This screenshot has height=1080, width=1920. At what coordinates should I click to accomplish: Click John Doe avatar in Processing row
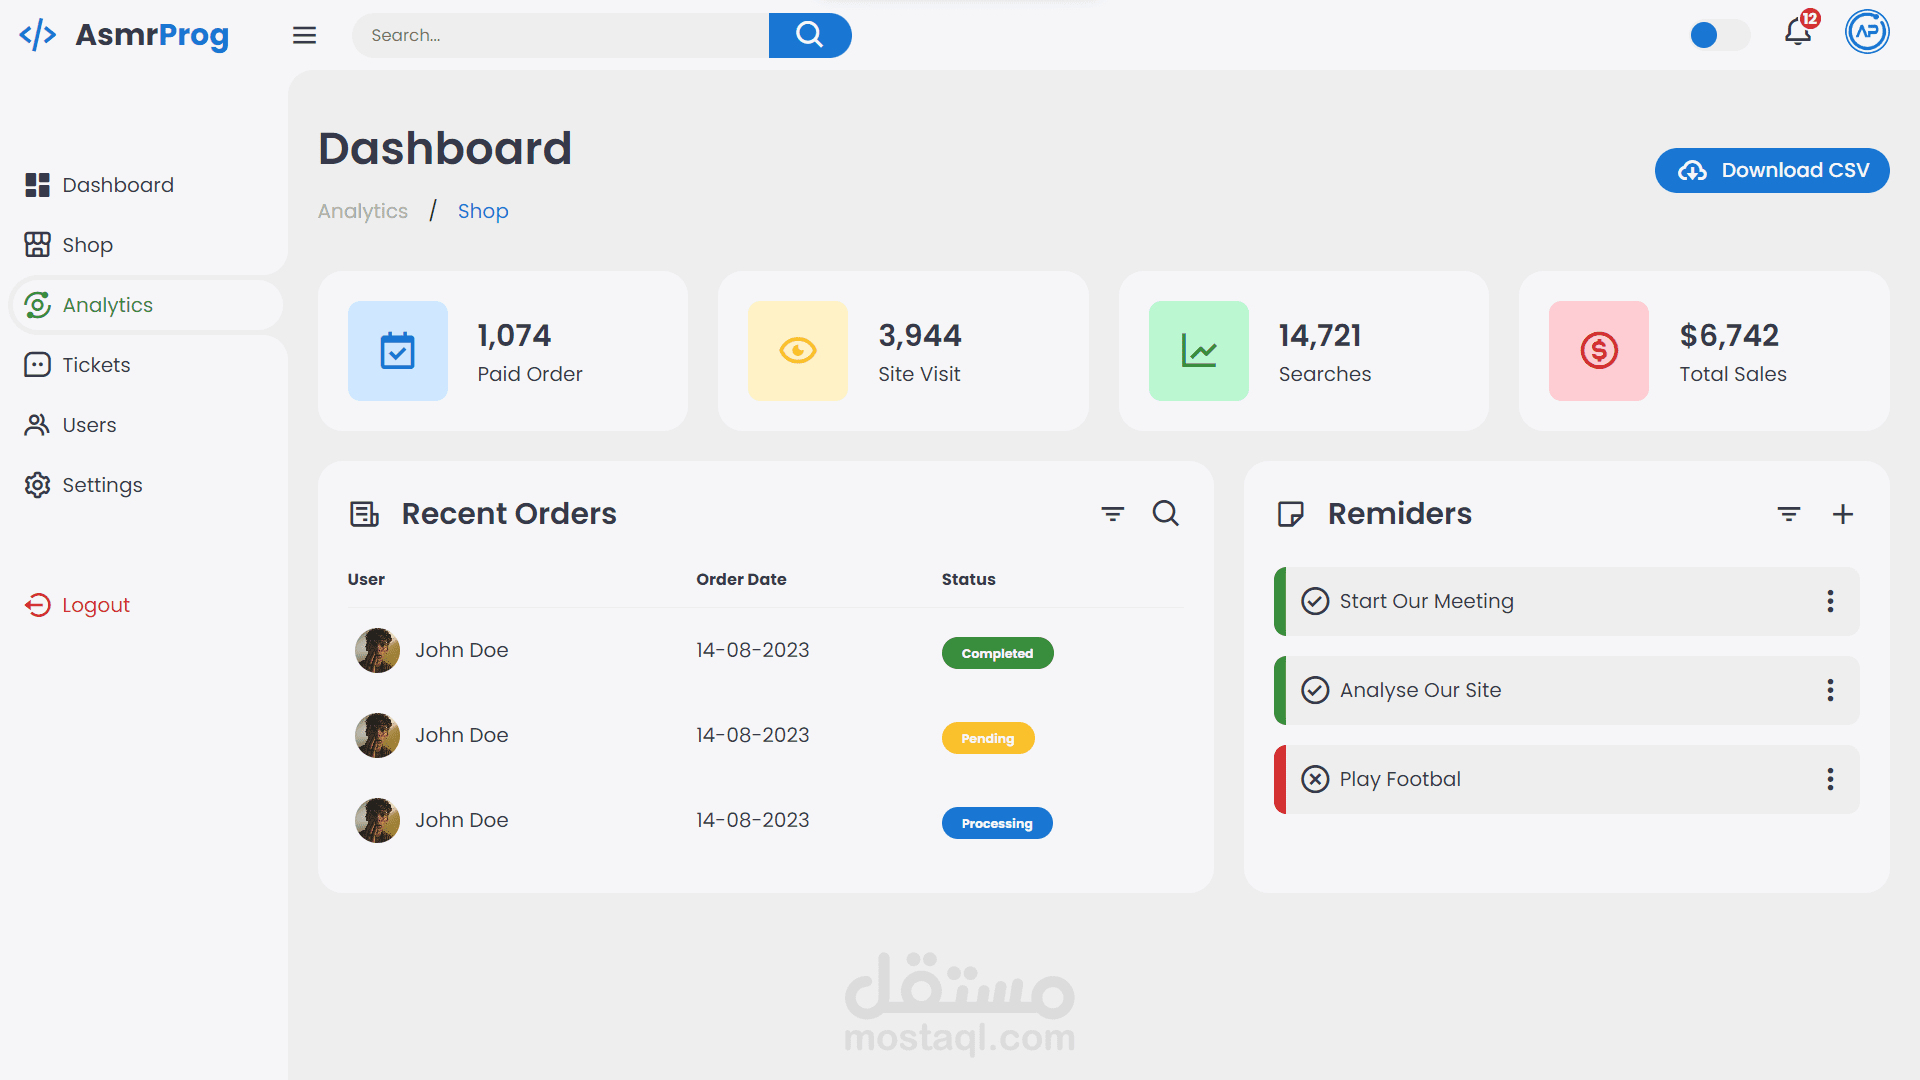pyautogui.click(x=378, y=820)
